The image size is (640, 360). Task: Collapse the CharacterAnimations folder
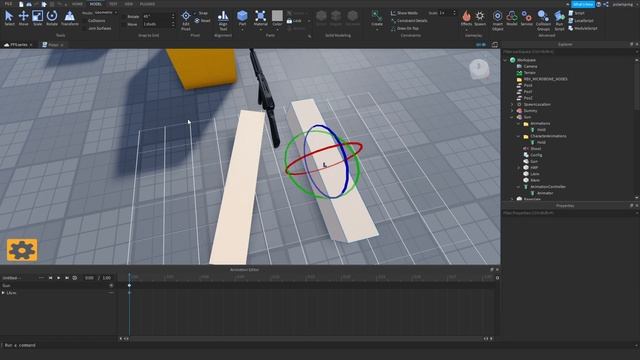click(519, 136)
